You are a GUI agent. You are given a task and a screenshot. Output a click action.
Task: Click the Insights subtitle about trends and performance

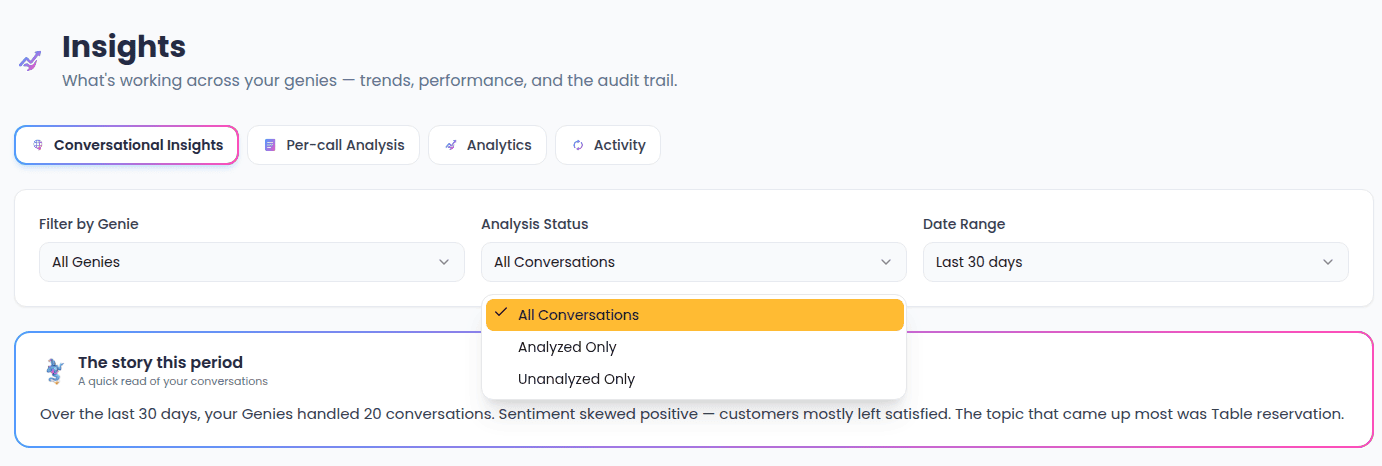click(370, 80)
